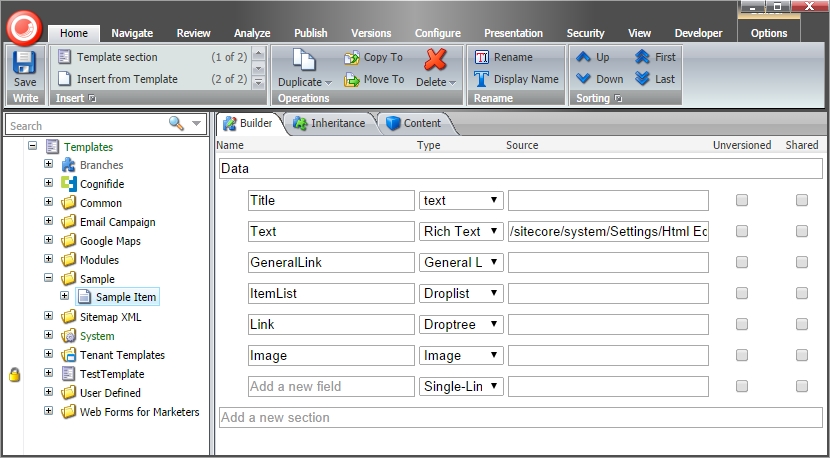Open the Navigate ribbon tab
This screenshot has height=458, width=830.
point(132,33)
